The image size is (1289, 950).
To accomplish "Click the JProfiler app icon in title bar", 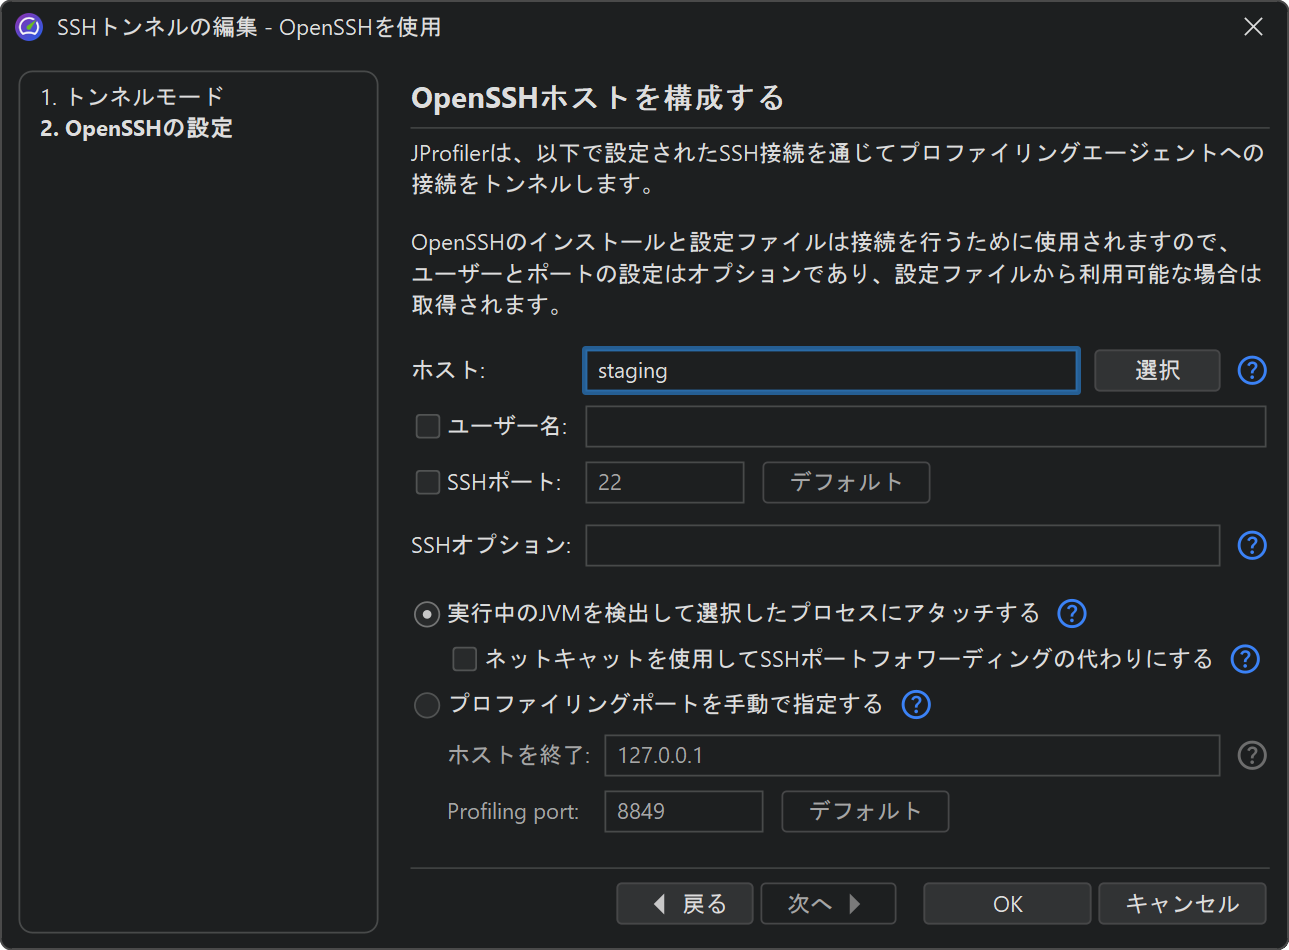I will [x=29, y=27].
